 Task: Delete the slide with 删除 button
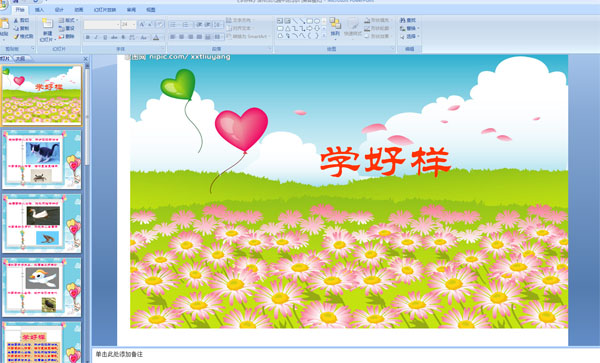[x=67, y=36]
